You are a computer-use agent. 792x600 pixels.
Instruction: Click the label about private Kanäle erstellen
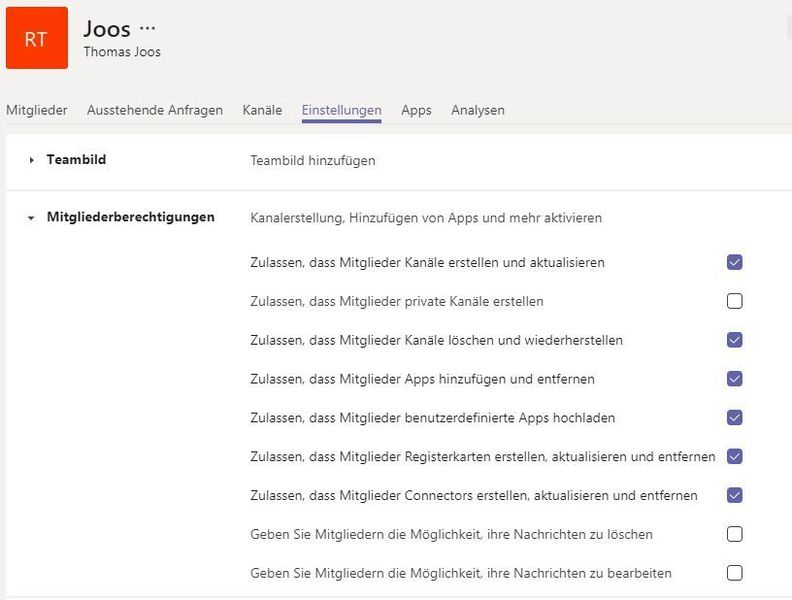(397, 302)
